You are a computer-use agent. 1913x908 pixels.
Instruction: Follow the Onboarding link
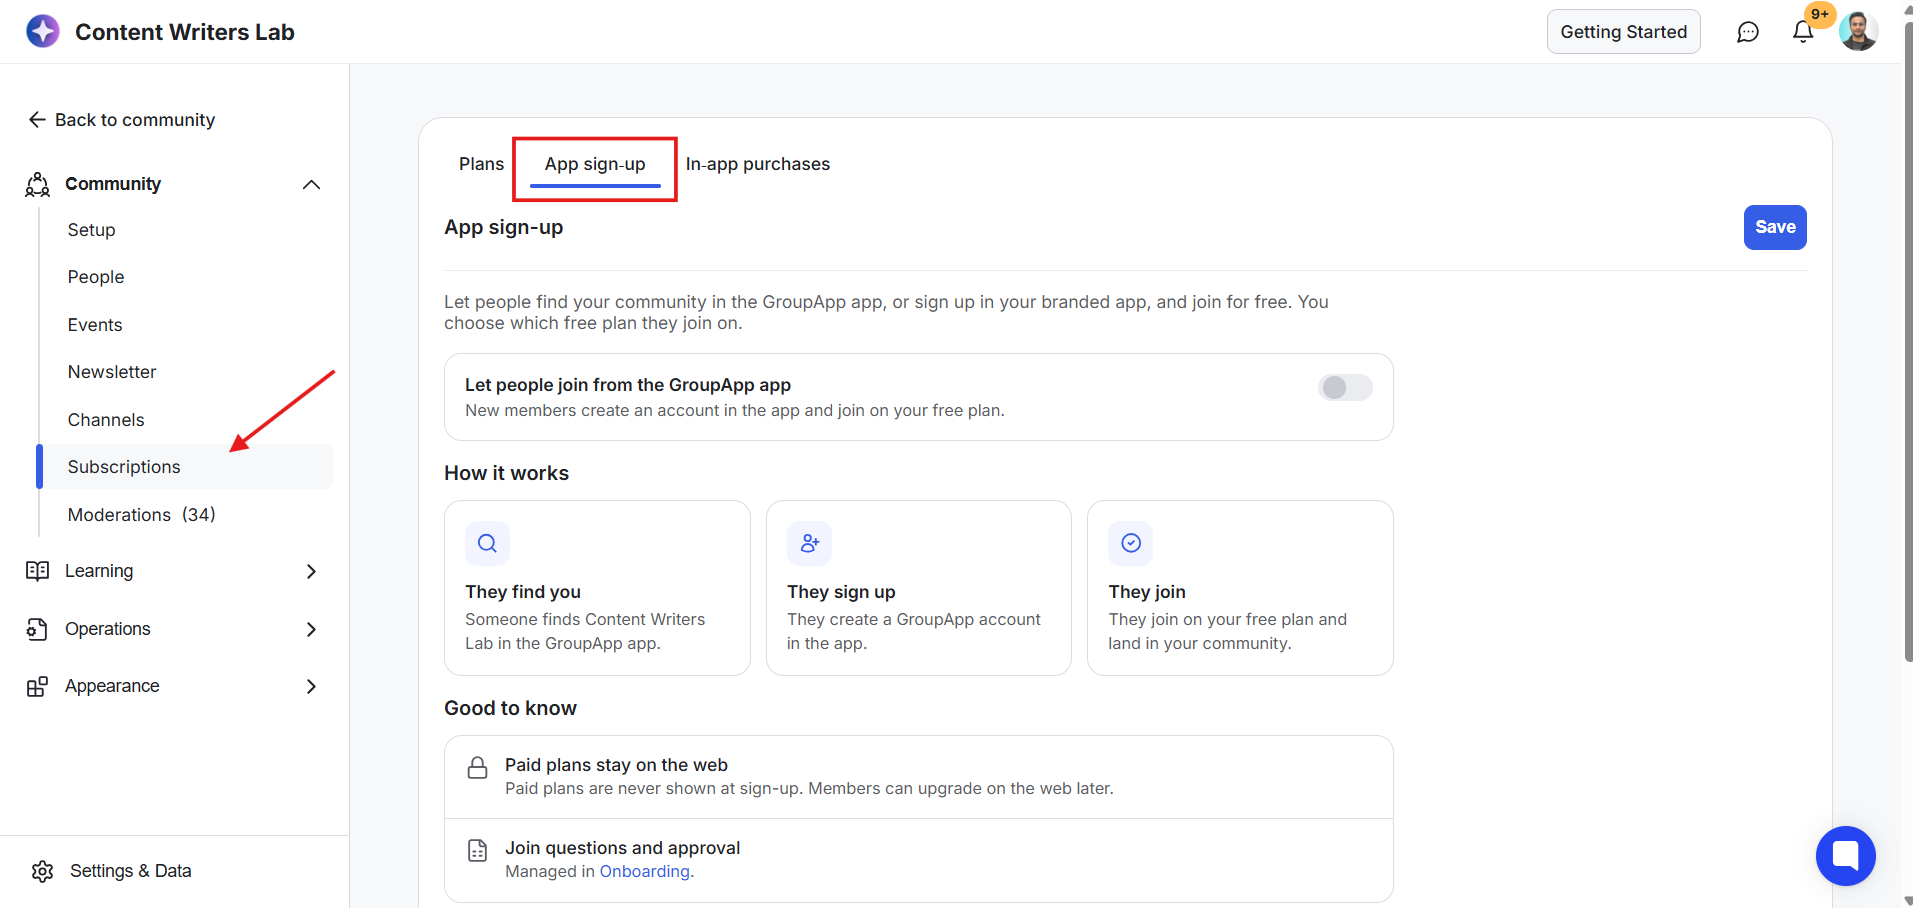[x=644, y=872]
